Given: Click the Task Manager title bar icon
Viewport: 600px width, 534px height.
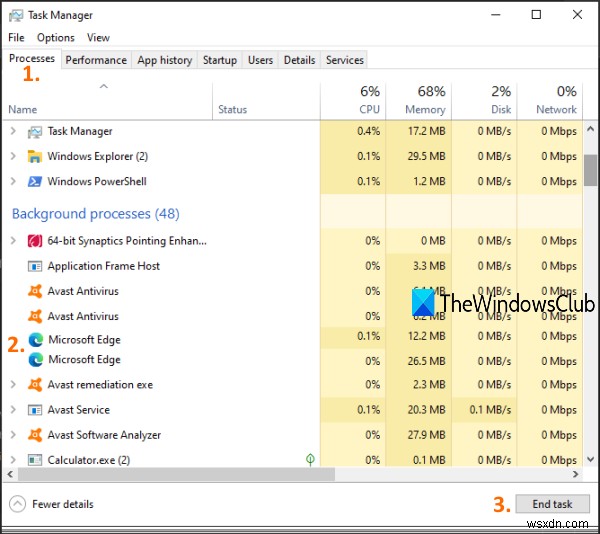Looking at the screenshot, I should [16, 15].
